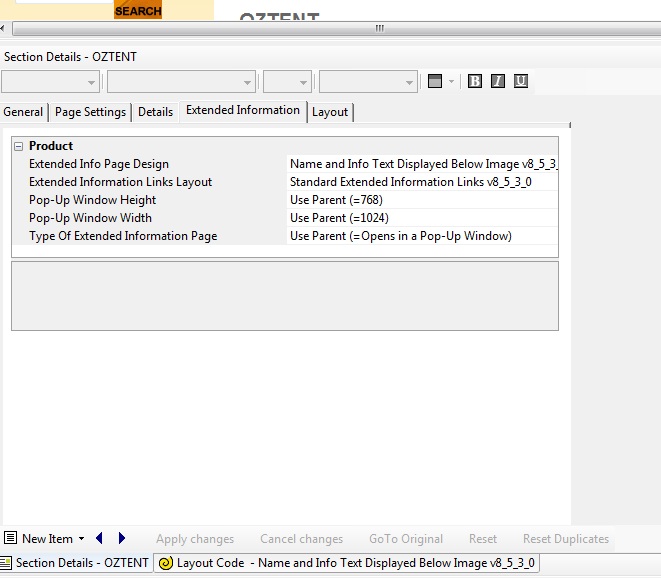
Task: Select Type Of Extended Information Page row
Action: [x=123, y=236]
